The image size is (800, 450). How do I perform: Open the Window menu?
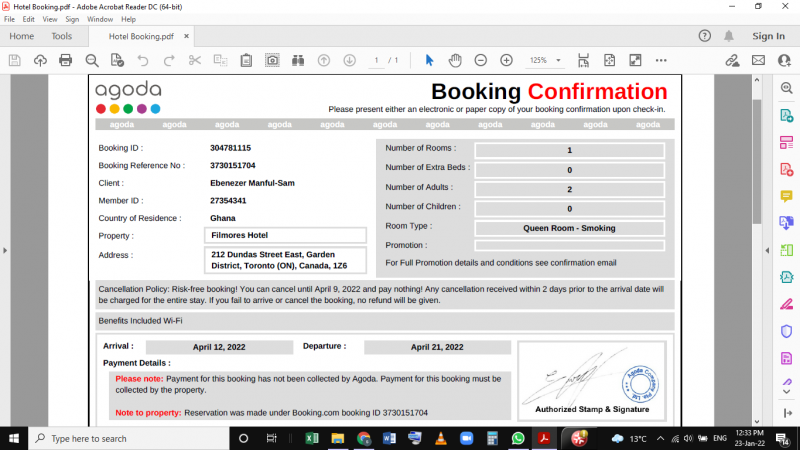[99, 19]
